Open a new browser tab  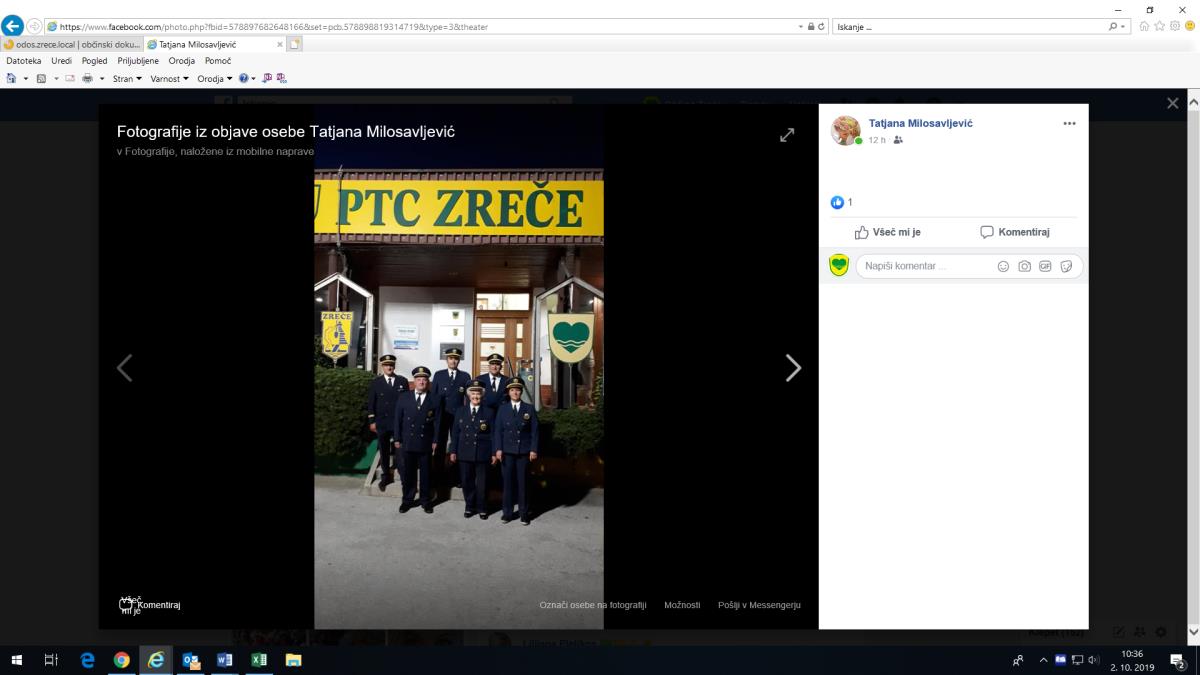point(294,44)
